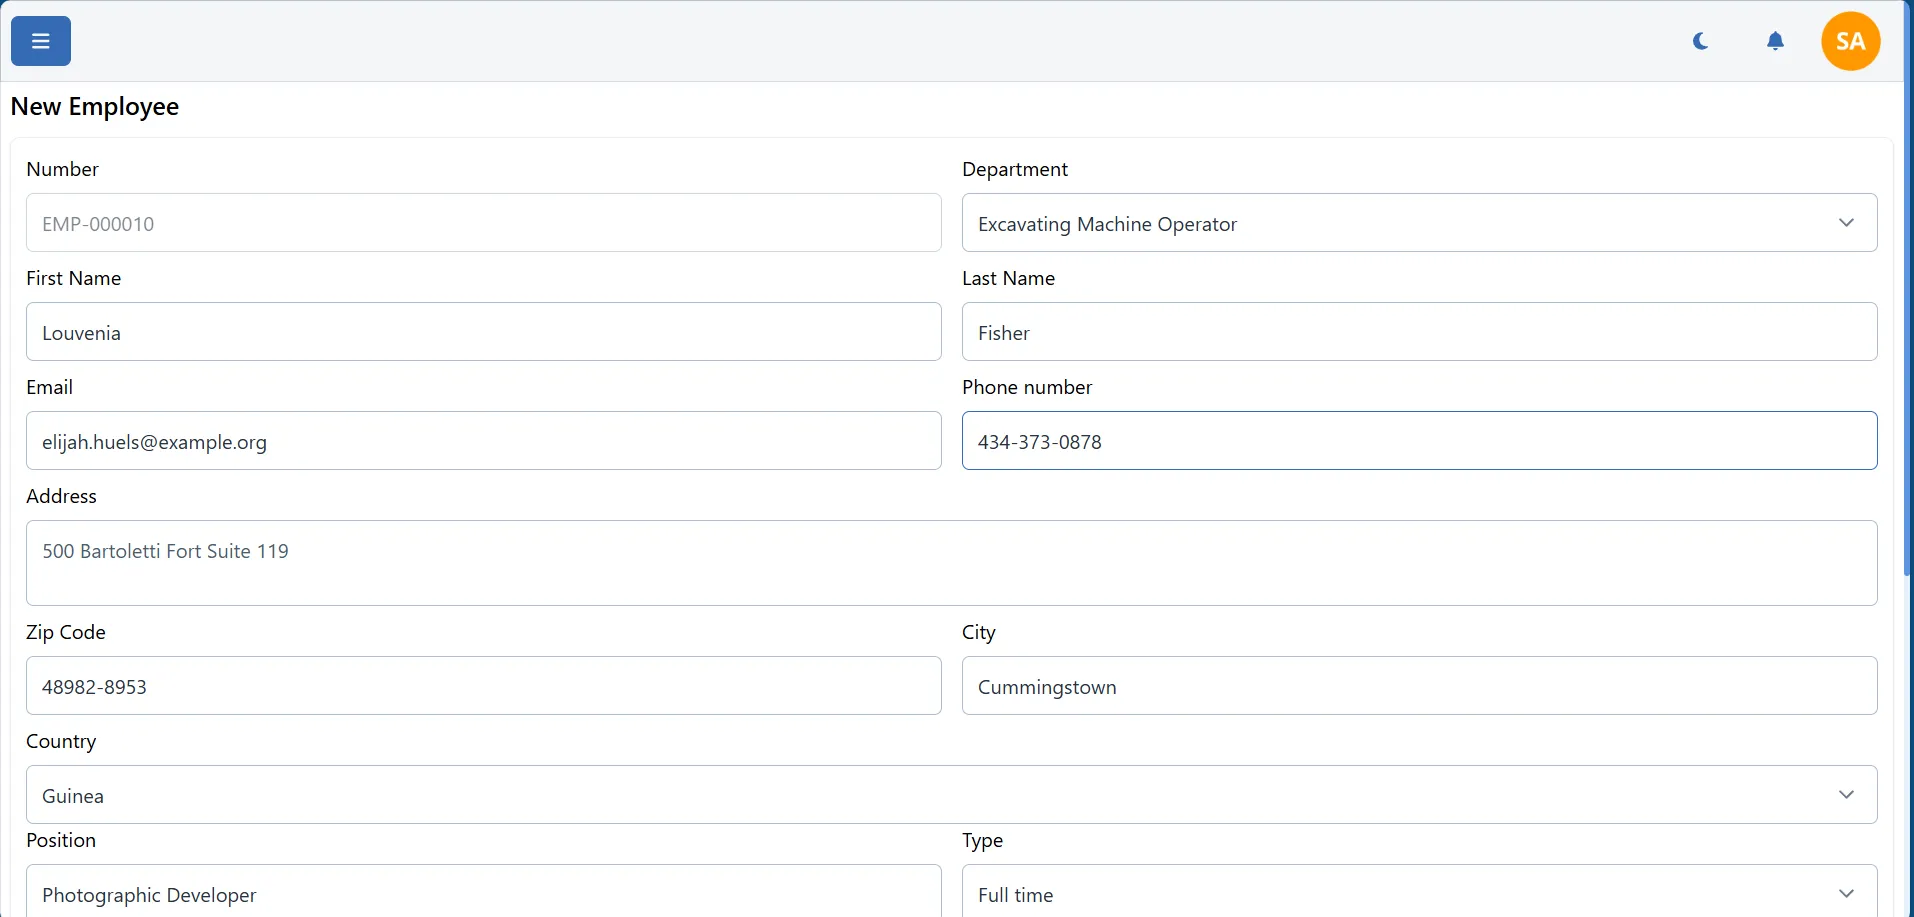This screenshot has height=917, width=1914.
Task: Open notifications bell
Action: [x=1775, y=41]
